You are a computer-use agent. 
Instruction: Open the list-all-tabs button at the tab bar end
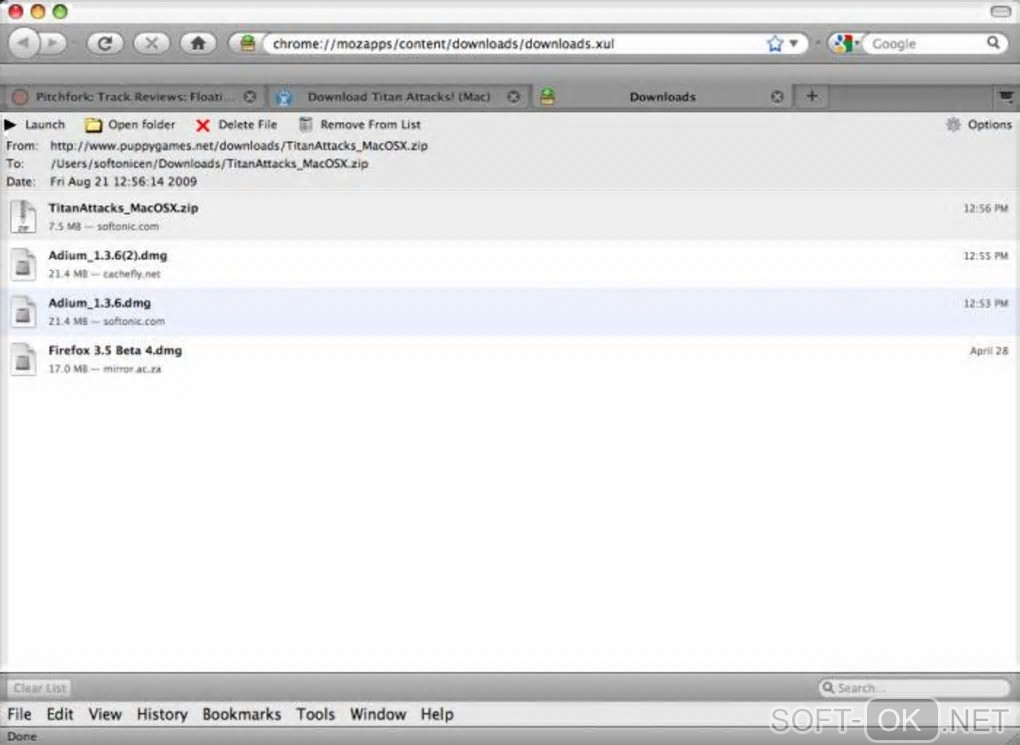pyautogui.click(x=1006, y=97)
